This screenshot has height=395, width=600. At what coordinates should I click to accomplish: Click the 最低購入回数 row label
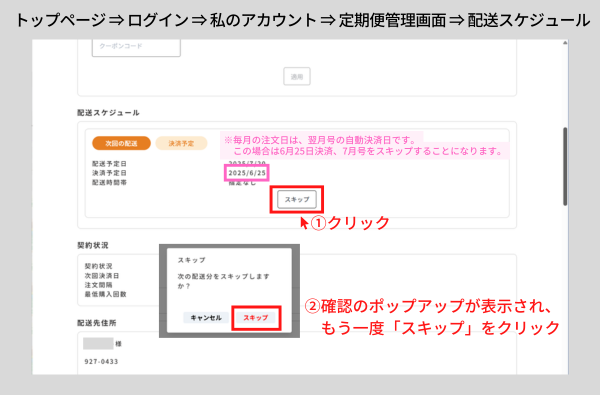[106, 294]
